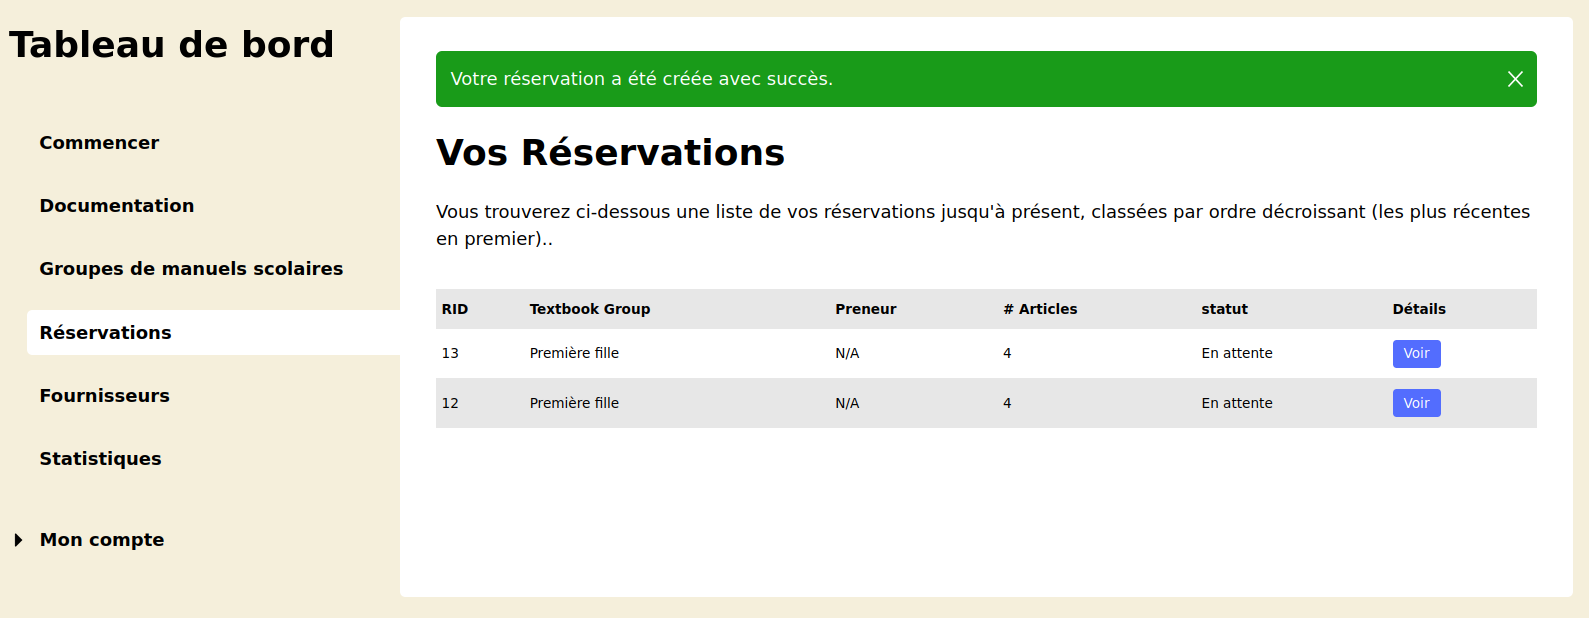Image resolution: width=1589 pixels, height=618 pixels.
Task: View details of reservation 12
Action: [1416, 403]
